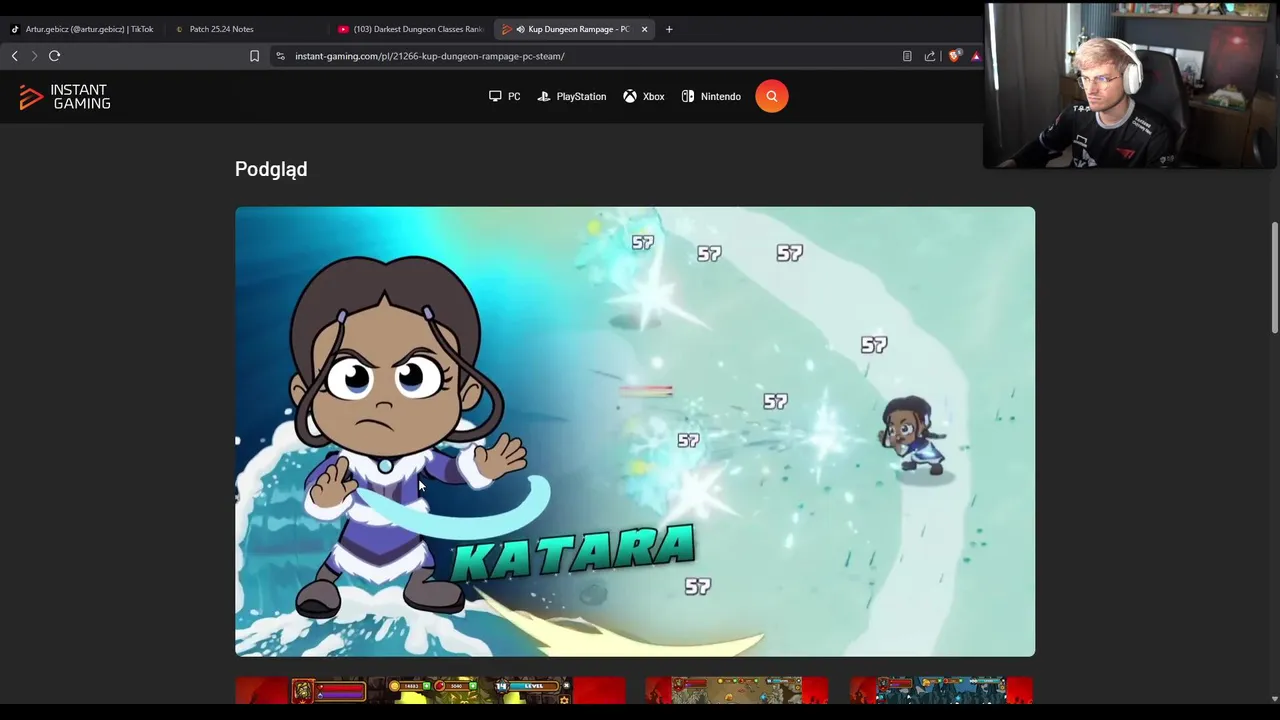
Task: Open the Nintendo platform menu
Action: point(711,97)
